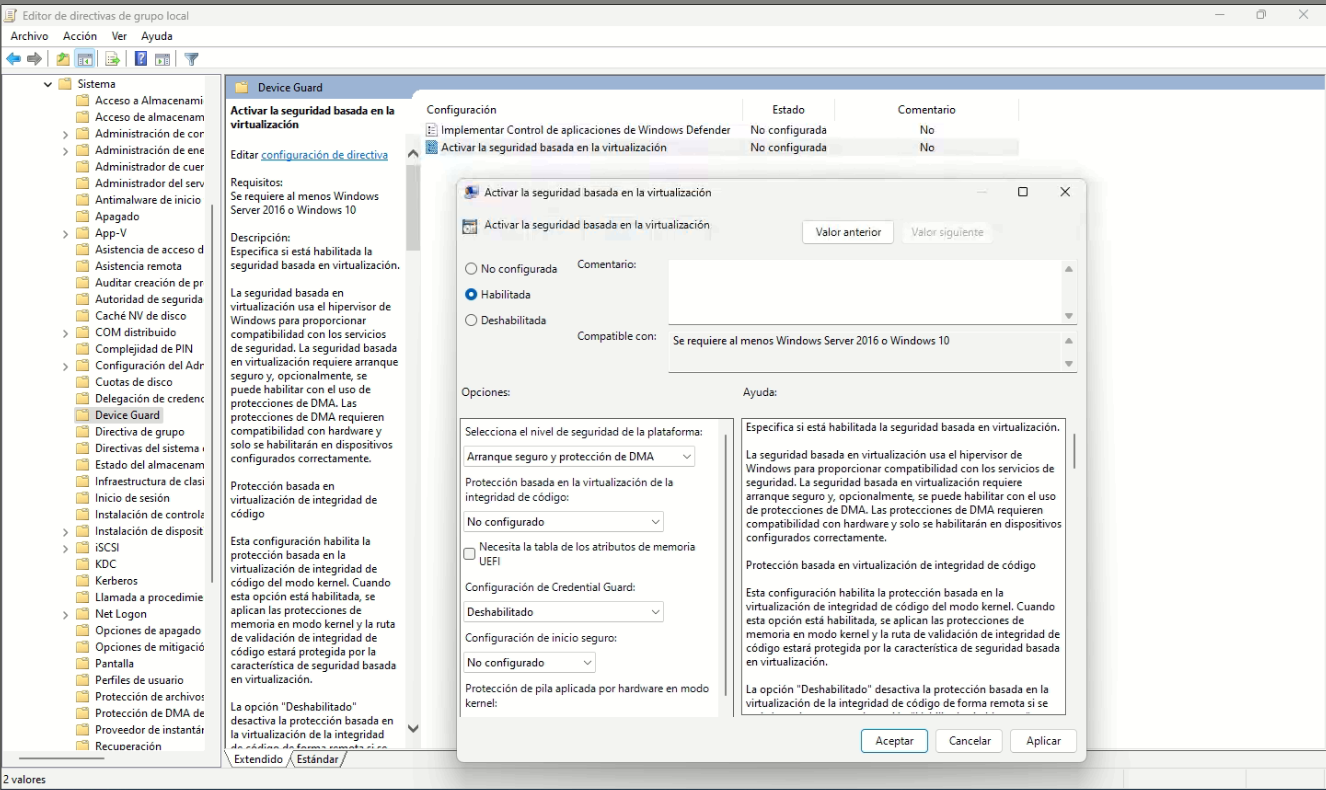The height and width of the screenshot is (790, 1326).
Task: Select the Deshabilitada radio button
Action: [469, 320]
